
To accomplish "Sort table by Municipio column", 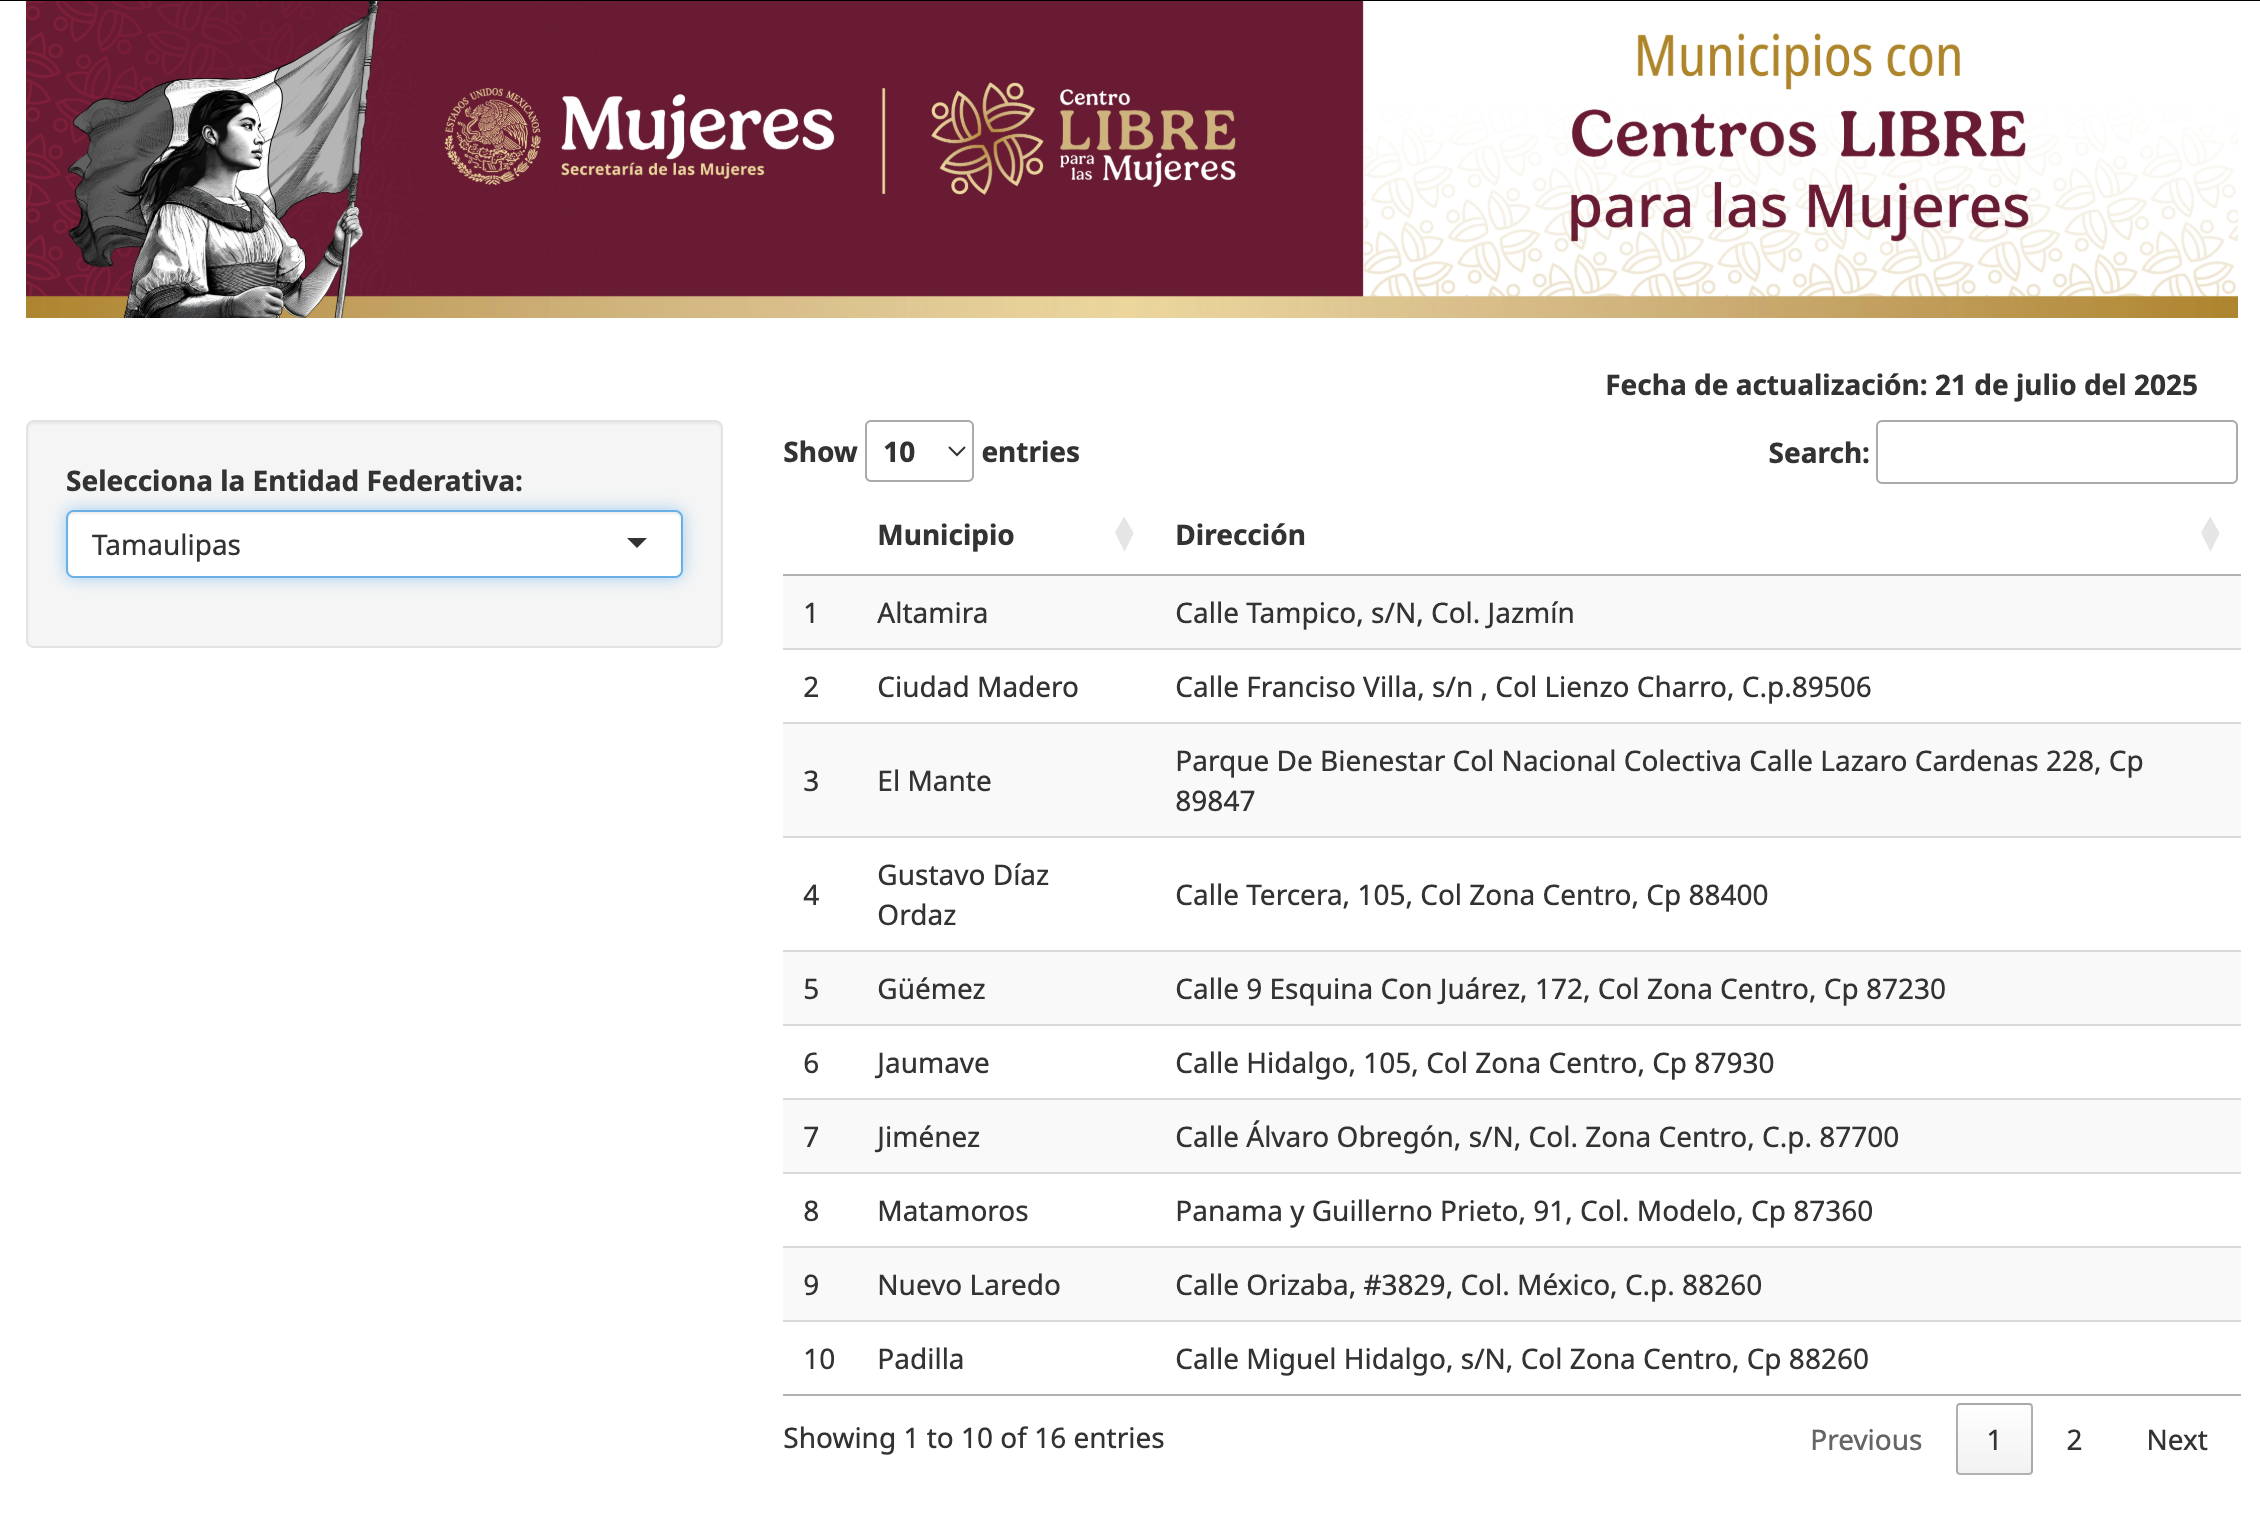I will pos(1124,535).
